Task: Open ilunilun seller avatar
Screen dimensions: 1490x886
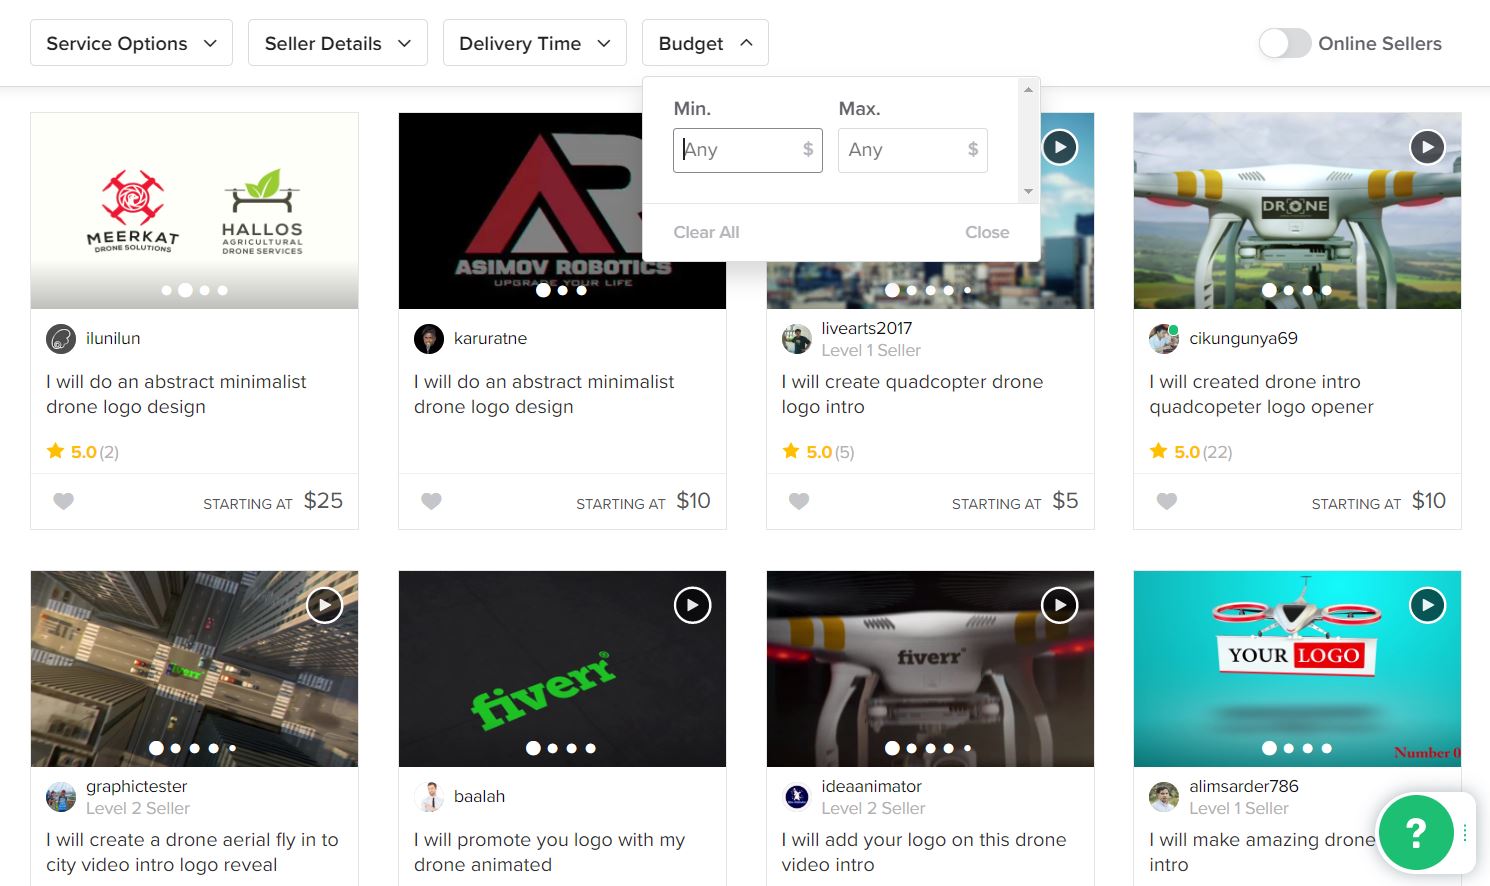Action: tap(61, 339)
